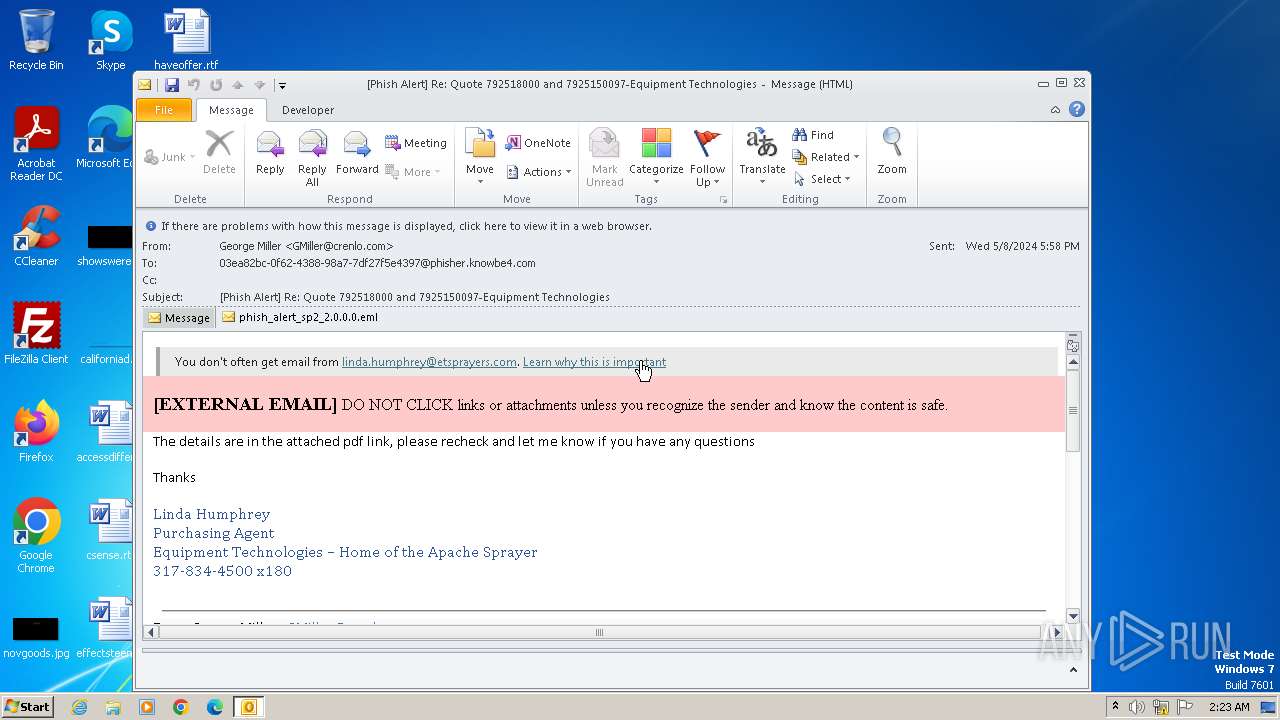This screenshot has width=1280, height=720.
Task: Expand the More respond options
Action: 413,172
